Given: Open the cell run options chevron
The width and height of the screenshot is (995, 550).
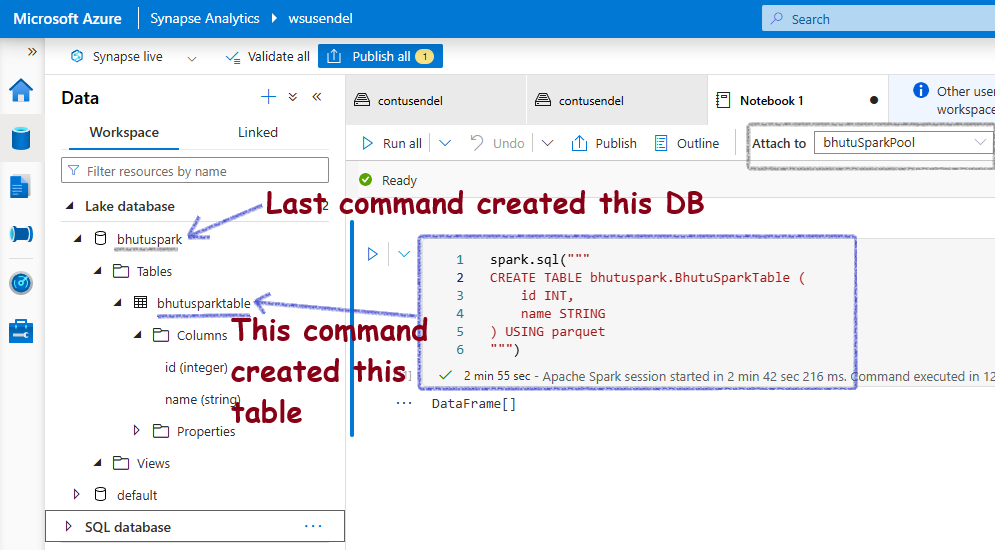Looking at the screenshot, I should 404,254.
